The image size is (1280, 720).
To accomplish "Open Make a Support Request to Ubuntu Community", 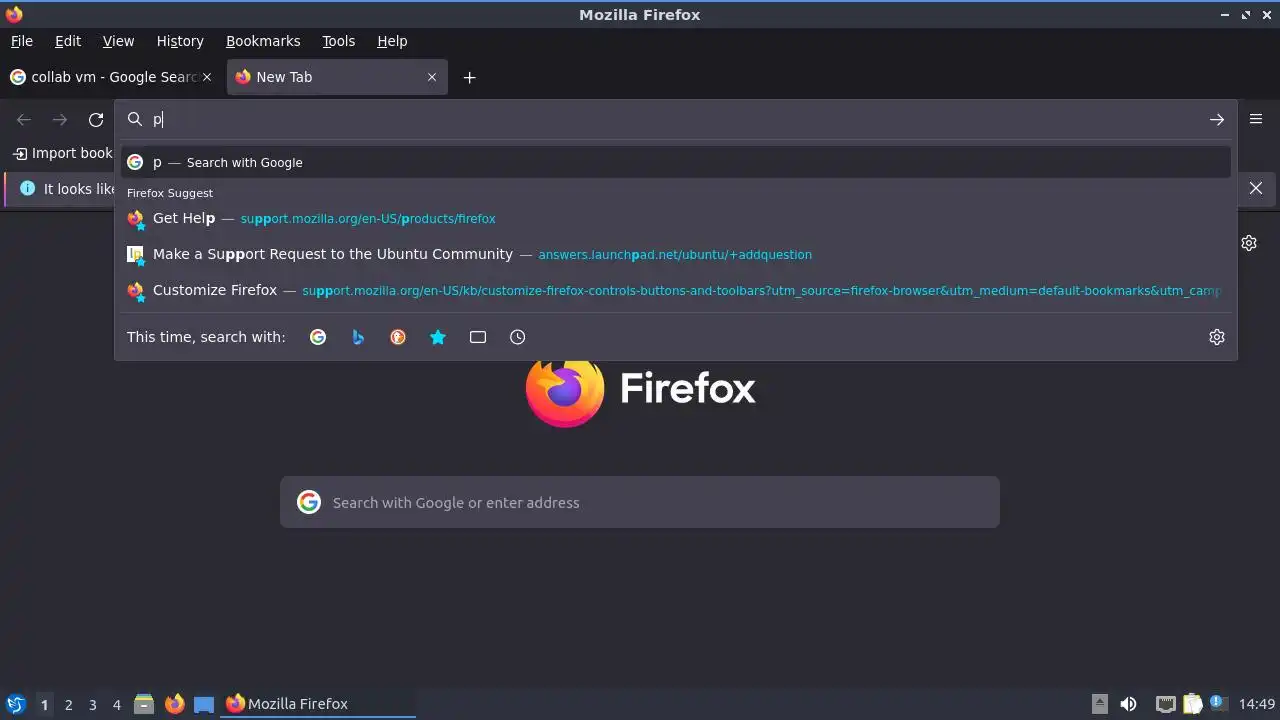I will pyautogui.click(x=675, y=254).
